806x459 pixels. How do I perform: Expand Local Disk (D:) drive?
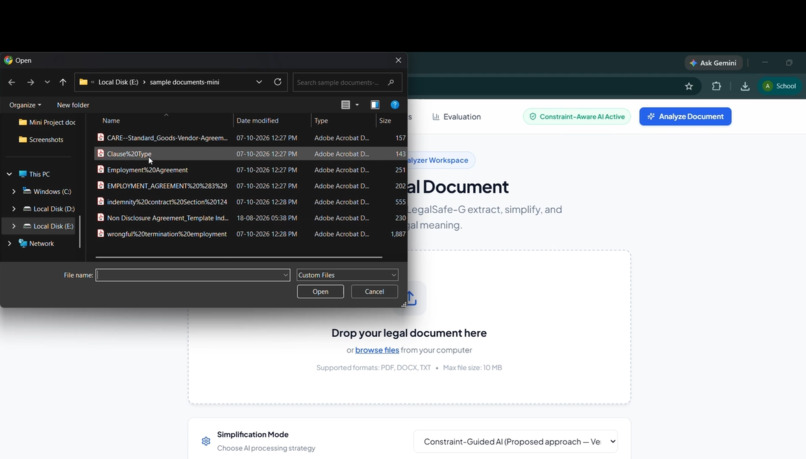pos(14,209)
